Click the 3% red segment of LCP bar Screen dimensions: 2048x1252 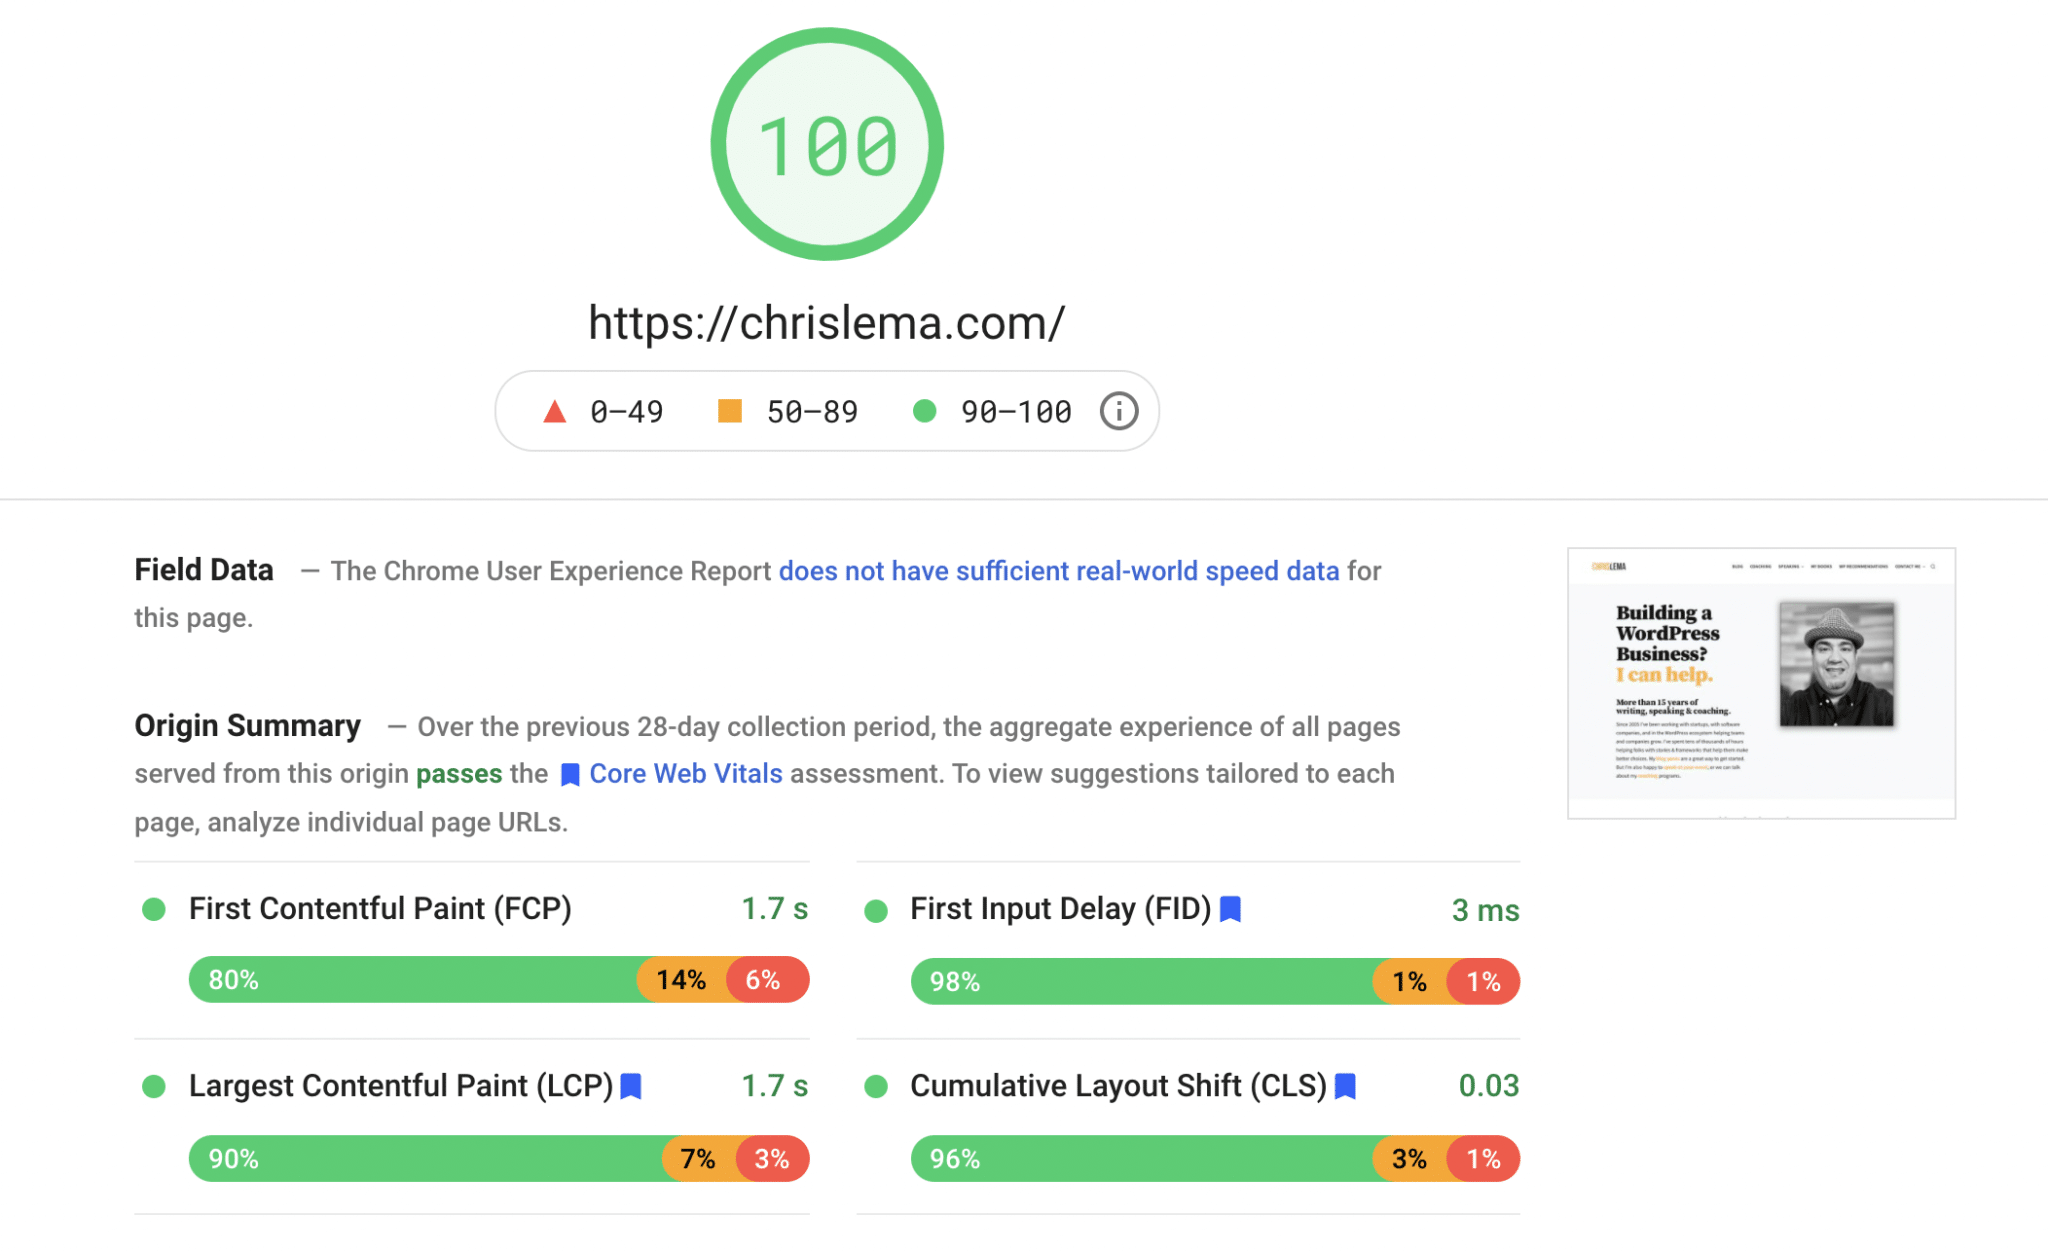click(x=773, y=1159)
